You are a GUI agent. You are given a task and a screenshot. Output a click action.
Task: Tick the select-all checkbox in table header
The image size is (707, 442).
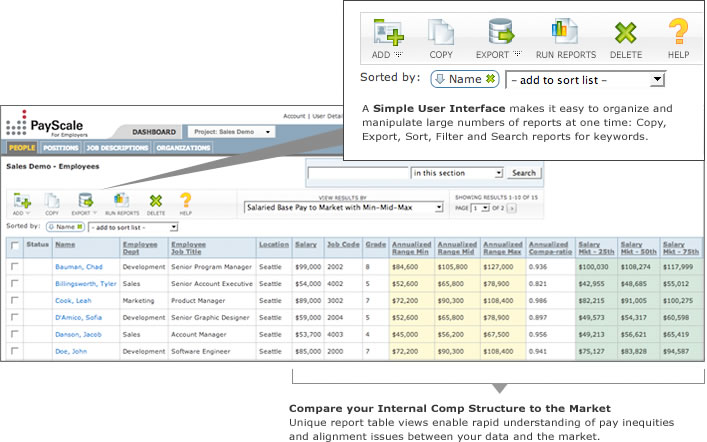pos(15,245)
